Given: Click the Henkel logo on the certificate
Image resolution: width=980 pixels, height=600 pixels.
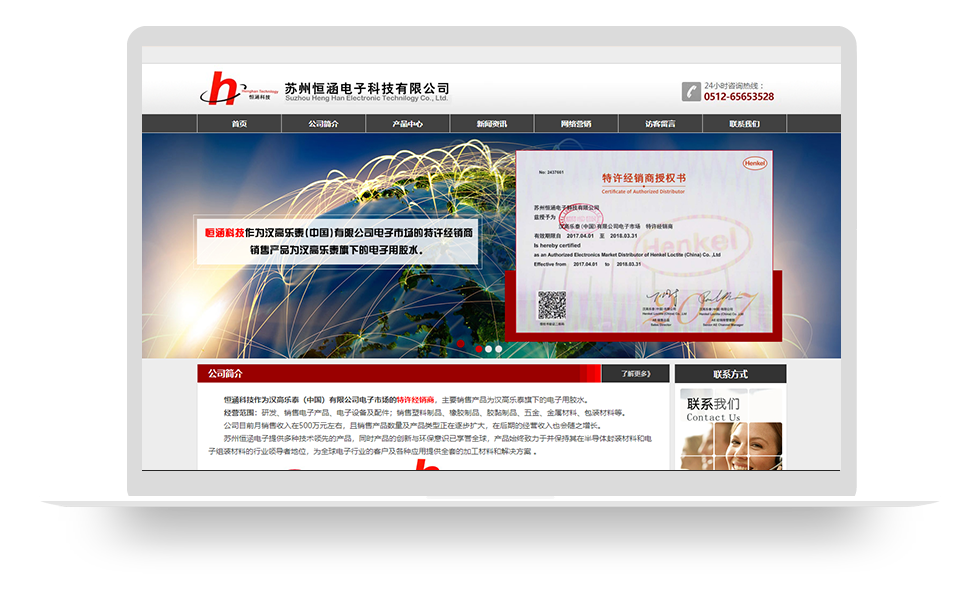Looking at the screenshot, I should pos(754,163).
